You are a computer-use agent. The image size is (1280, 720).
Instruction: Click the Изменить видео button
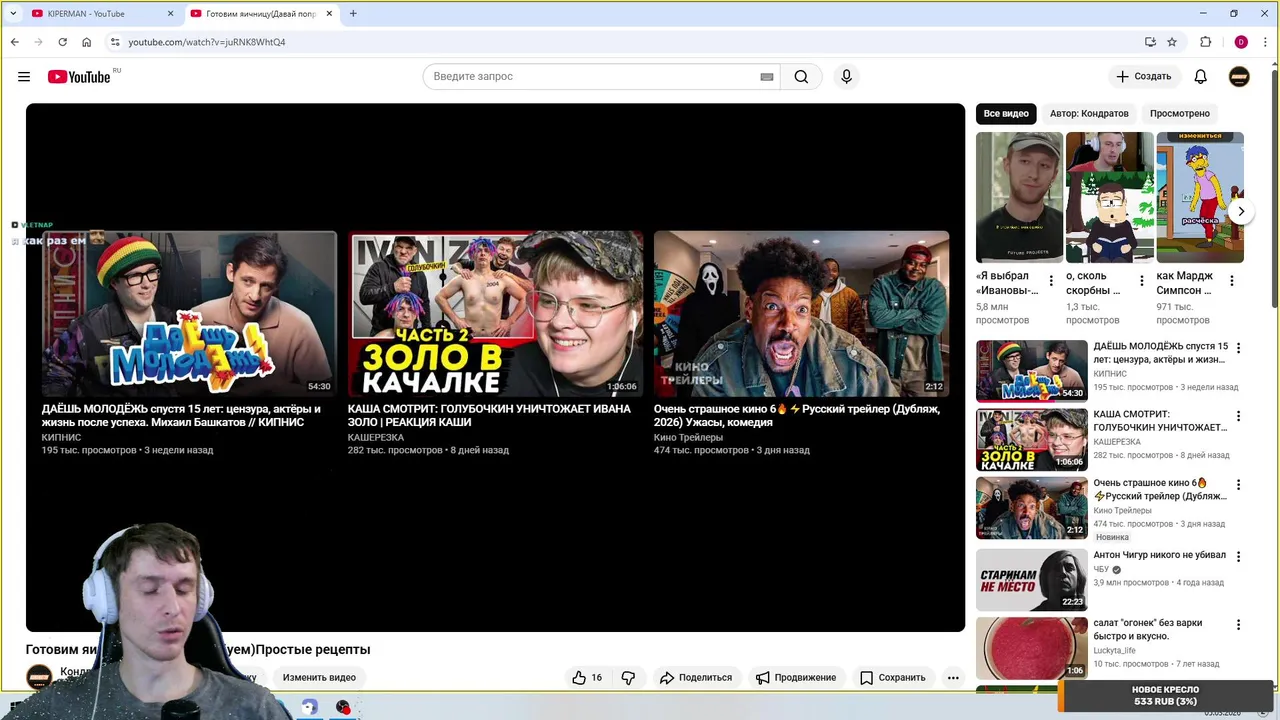point(319,678)
